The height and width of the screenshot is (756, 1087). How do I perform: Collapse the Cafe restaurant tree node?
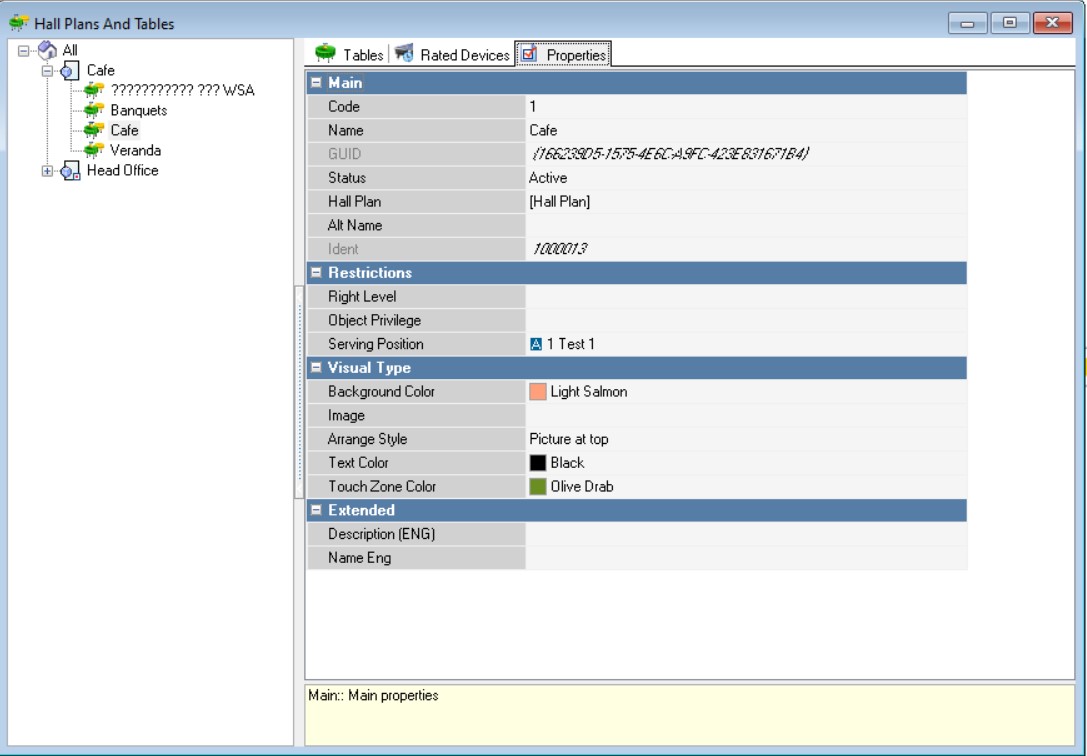click(47, 71)
